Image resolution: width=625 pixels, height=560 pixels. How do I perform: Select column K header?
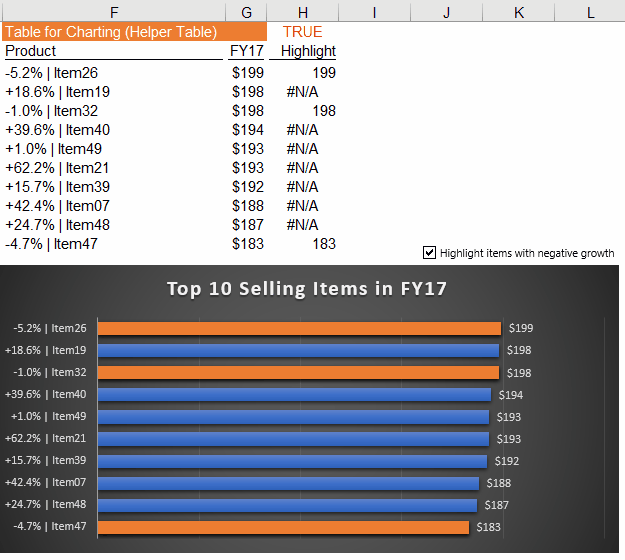point(519,11)
